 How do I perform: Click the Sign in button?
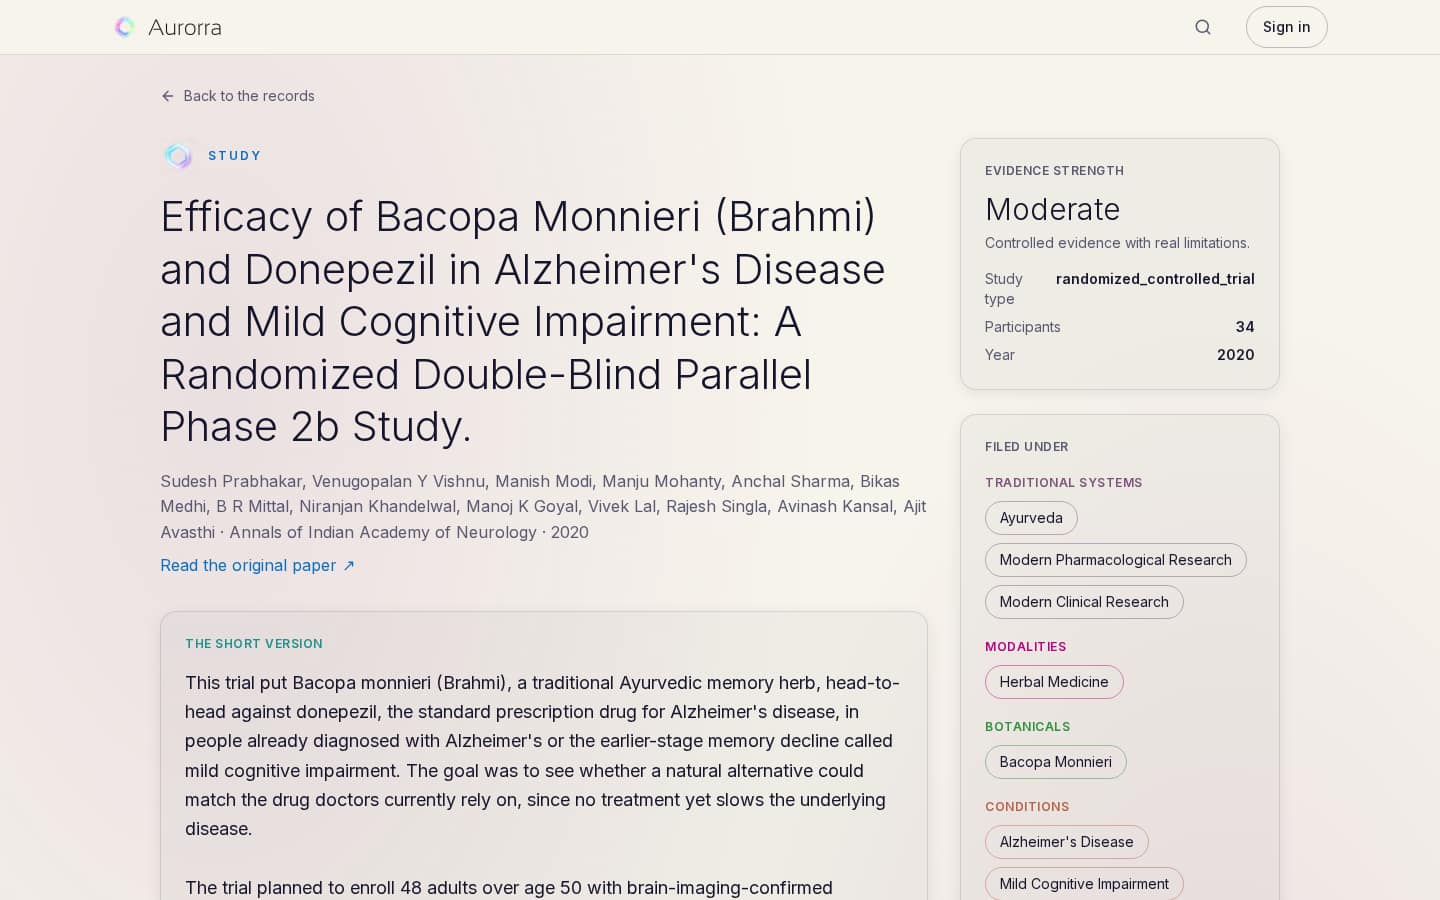tap(1286, 27)
